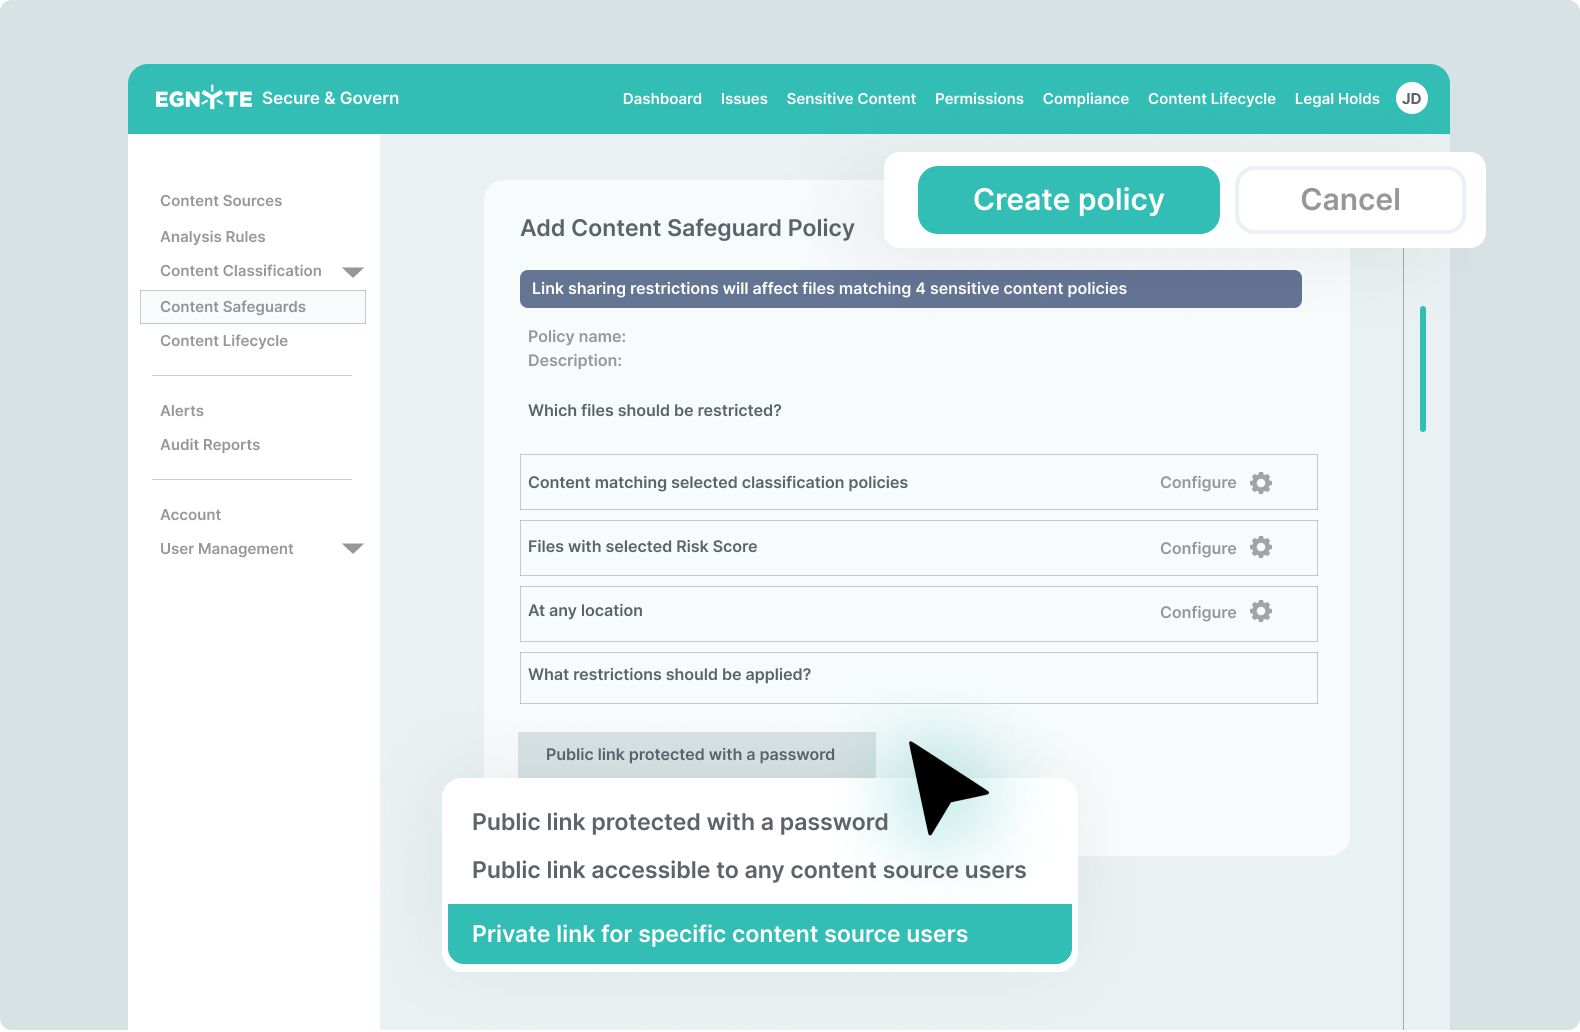Open the Sensitive Content tab
Screen dimensions: 1580x1032
click(x=851, y=99)
